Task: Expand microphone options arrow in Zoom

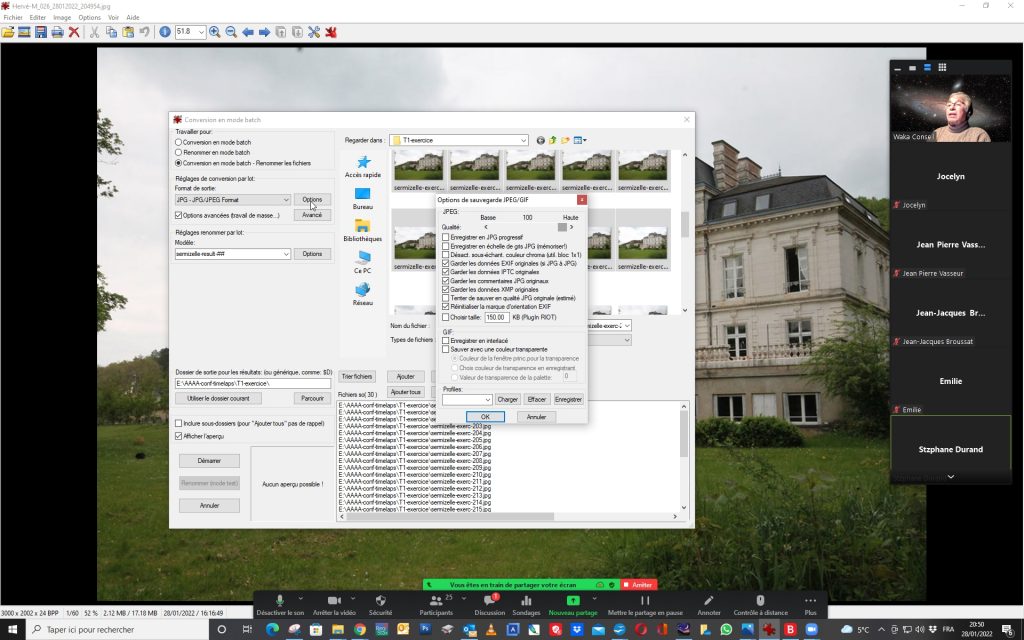Action: (300, 598)
